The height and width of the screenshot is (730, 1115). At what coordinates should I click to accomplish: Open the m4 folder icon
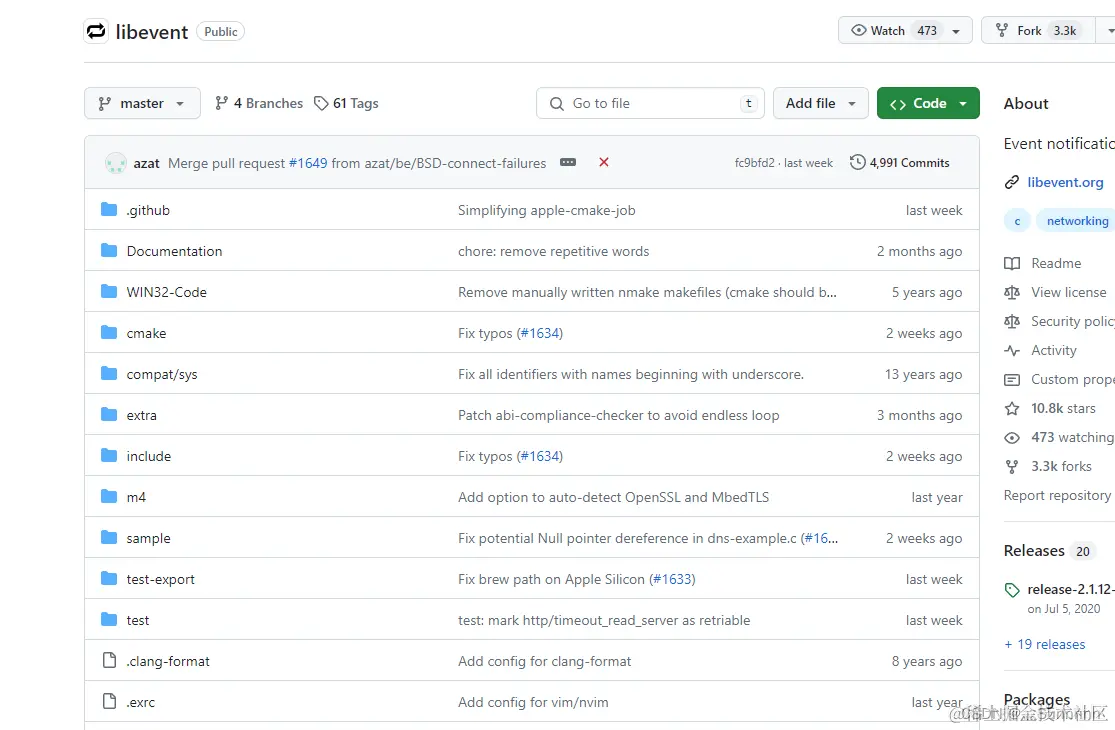[x=109, y=497]
